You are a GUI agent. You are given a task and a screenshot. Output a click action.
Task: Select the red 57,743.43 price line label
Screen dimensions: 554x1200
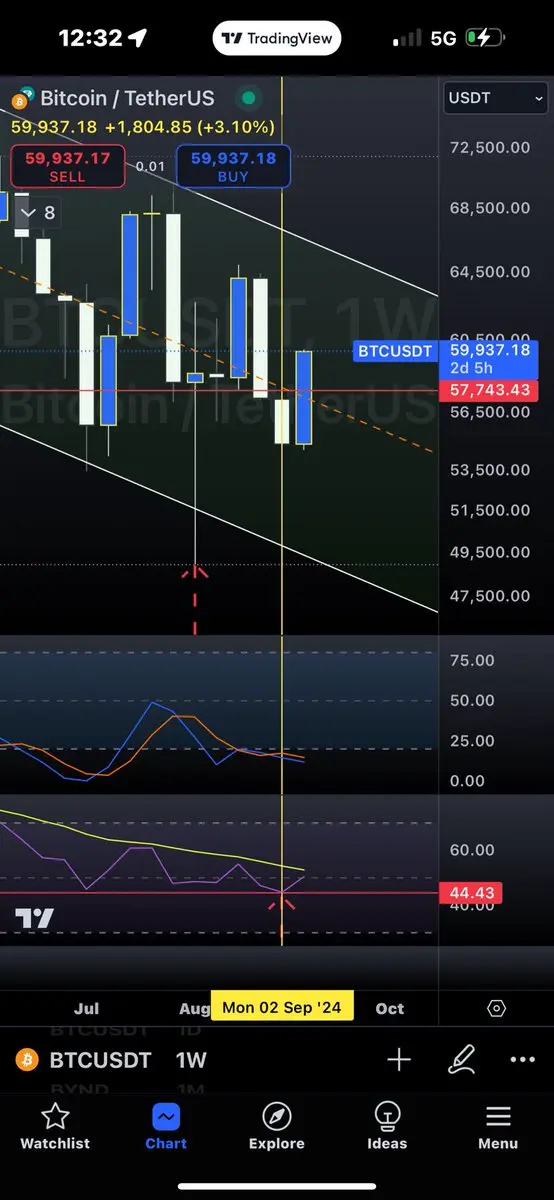[x=488, y=390]
